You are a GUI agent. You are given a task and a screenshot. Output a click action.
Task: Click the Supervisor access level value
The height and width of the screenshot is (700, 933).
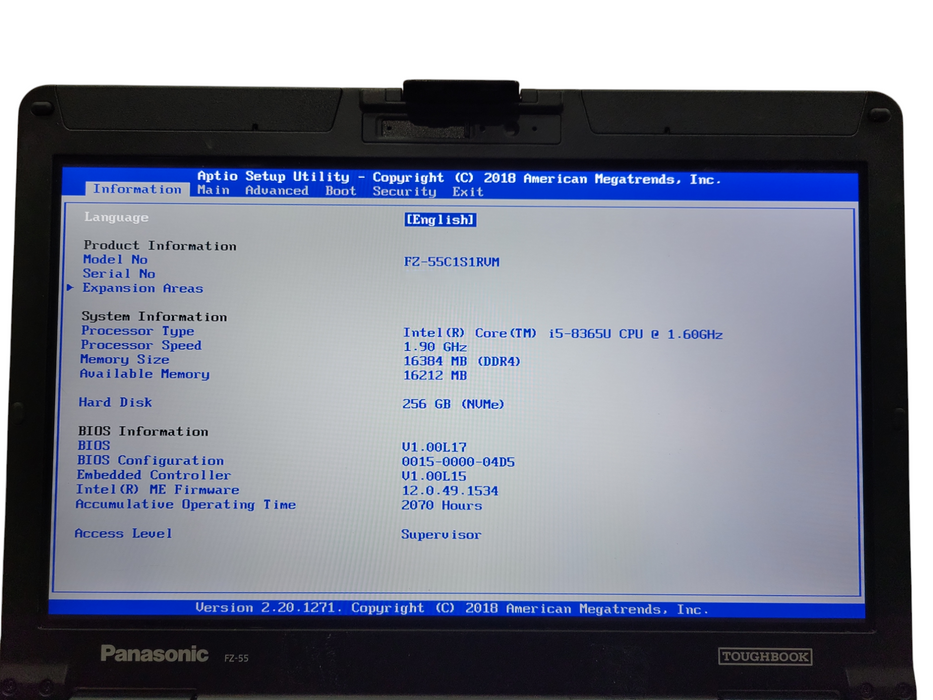(x=441, y=535)
